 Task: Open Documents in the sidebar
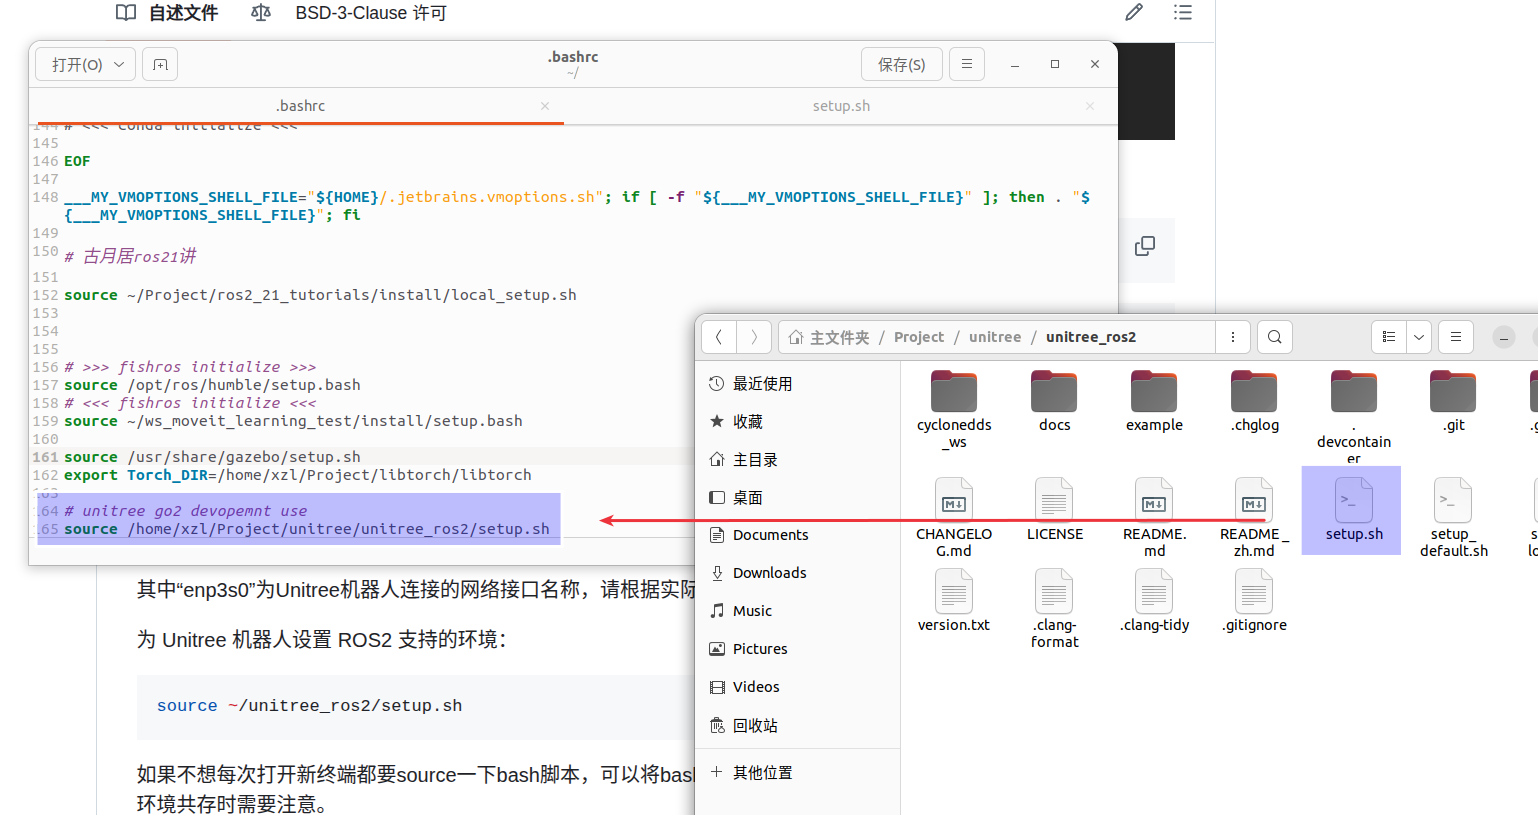click(798, 535)
